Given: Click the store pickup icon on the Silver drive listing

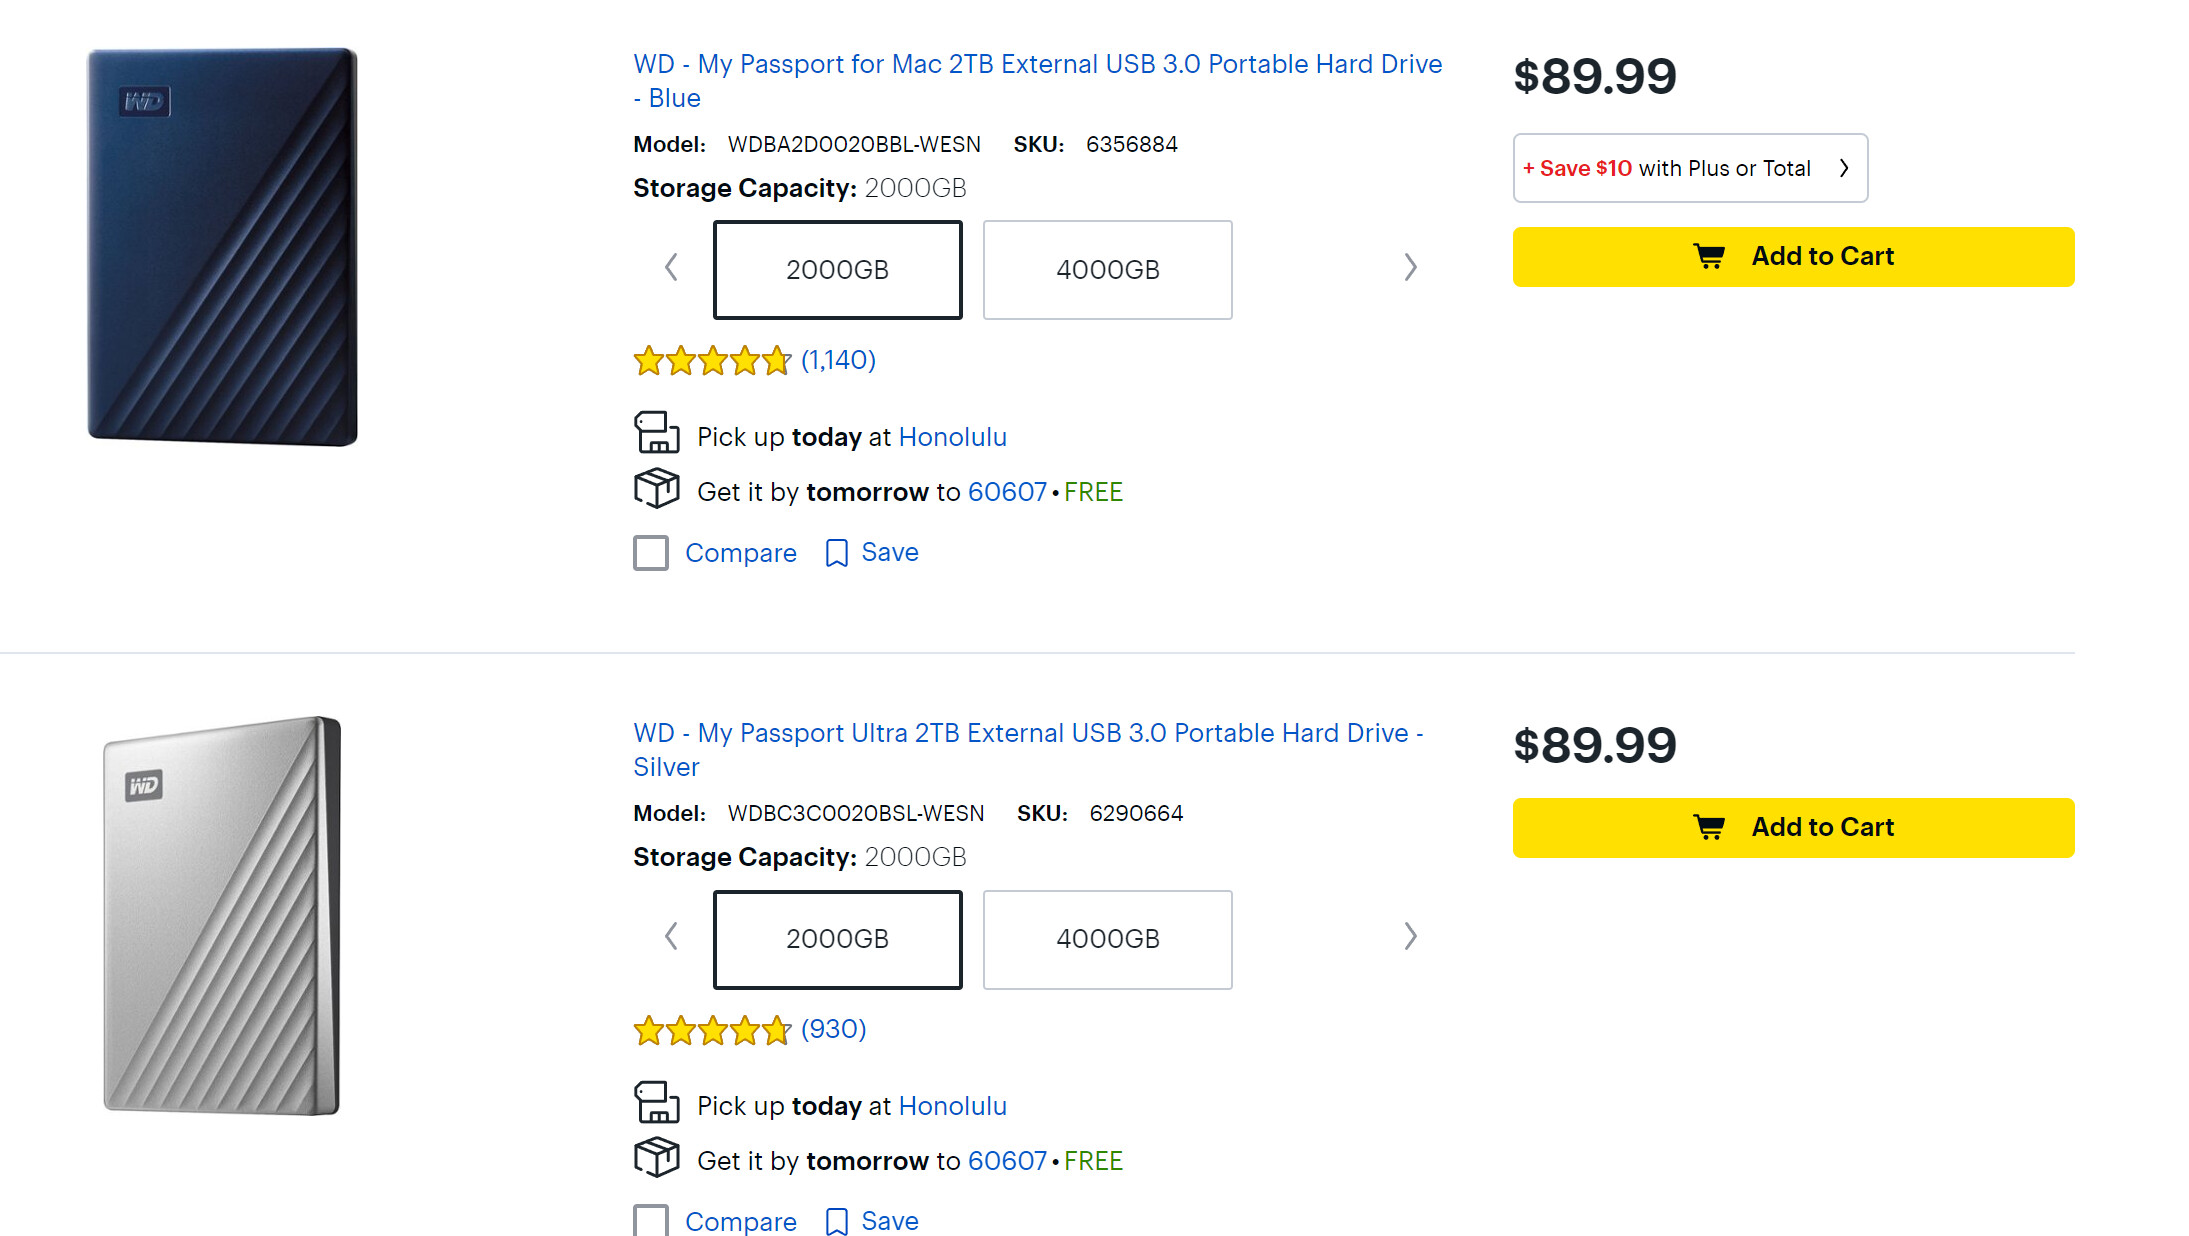Looking at the screenshot, I should click(x=657, y=1102).
